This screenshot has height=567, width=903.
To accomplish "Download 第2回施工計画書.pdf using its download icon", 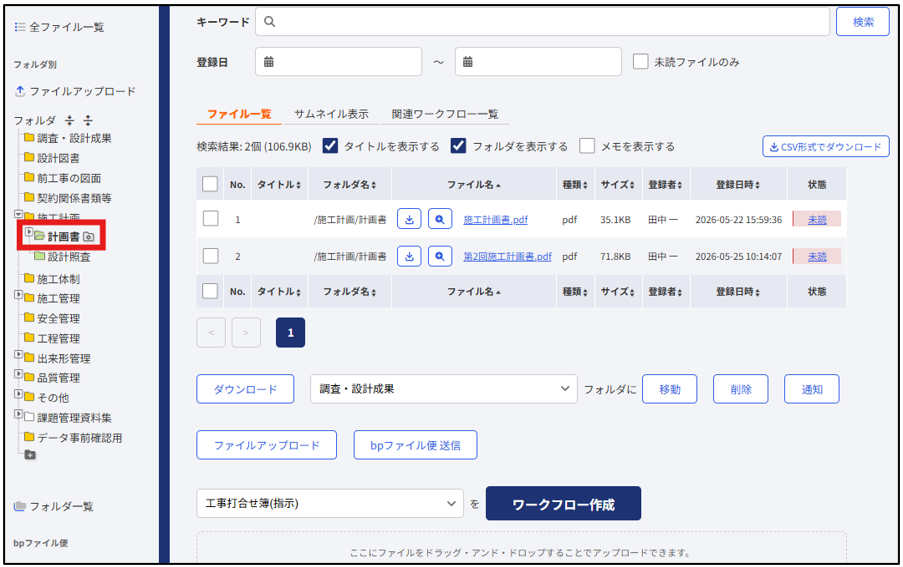I will tap(409, 256).
